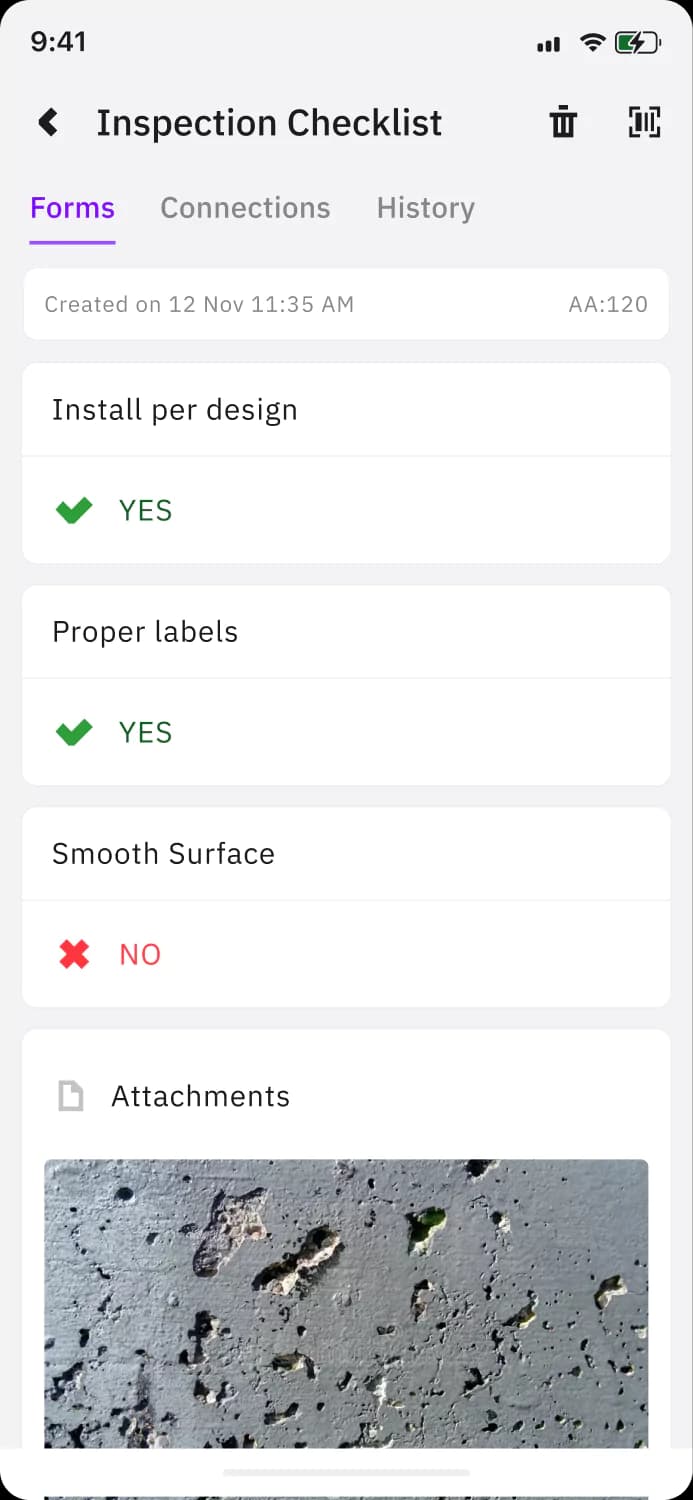Click the NO answer text
The image size is (693, 1500).
(x=140, y=955)
